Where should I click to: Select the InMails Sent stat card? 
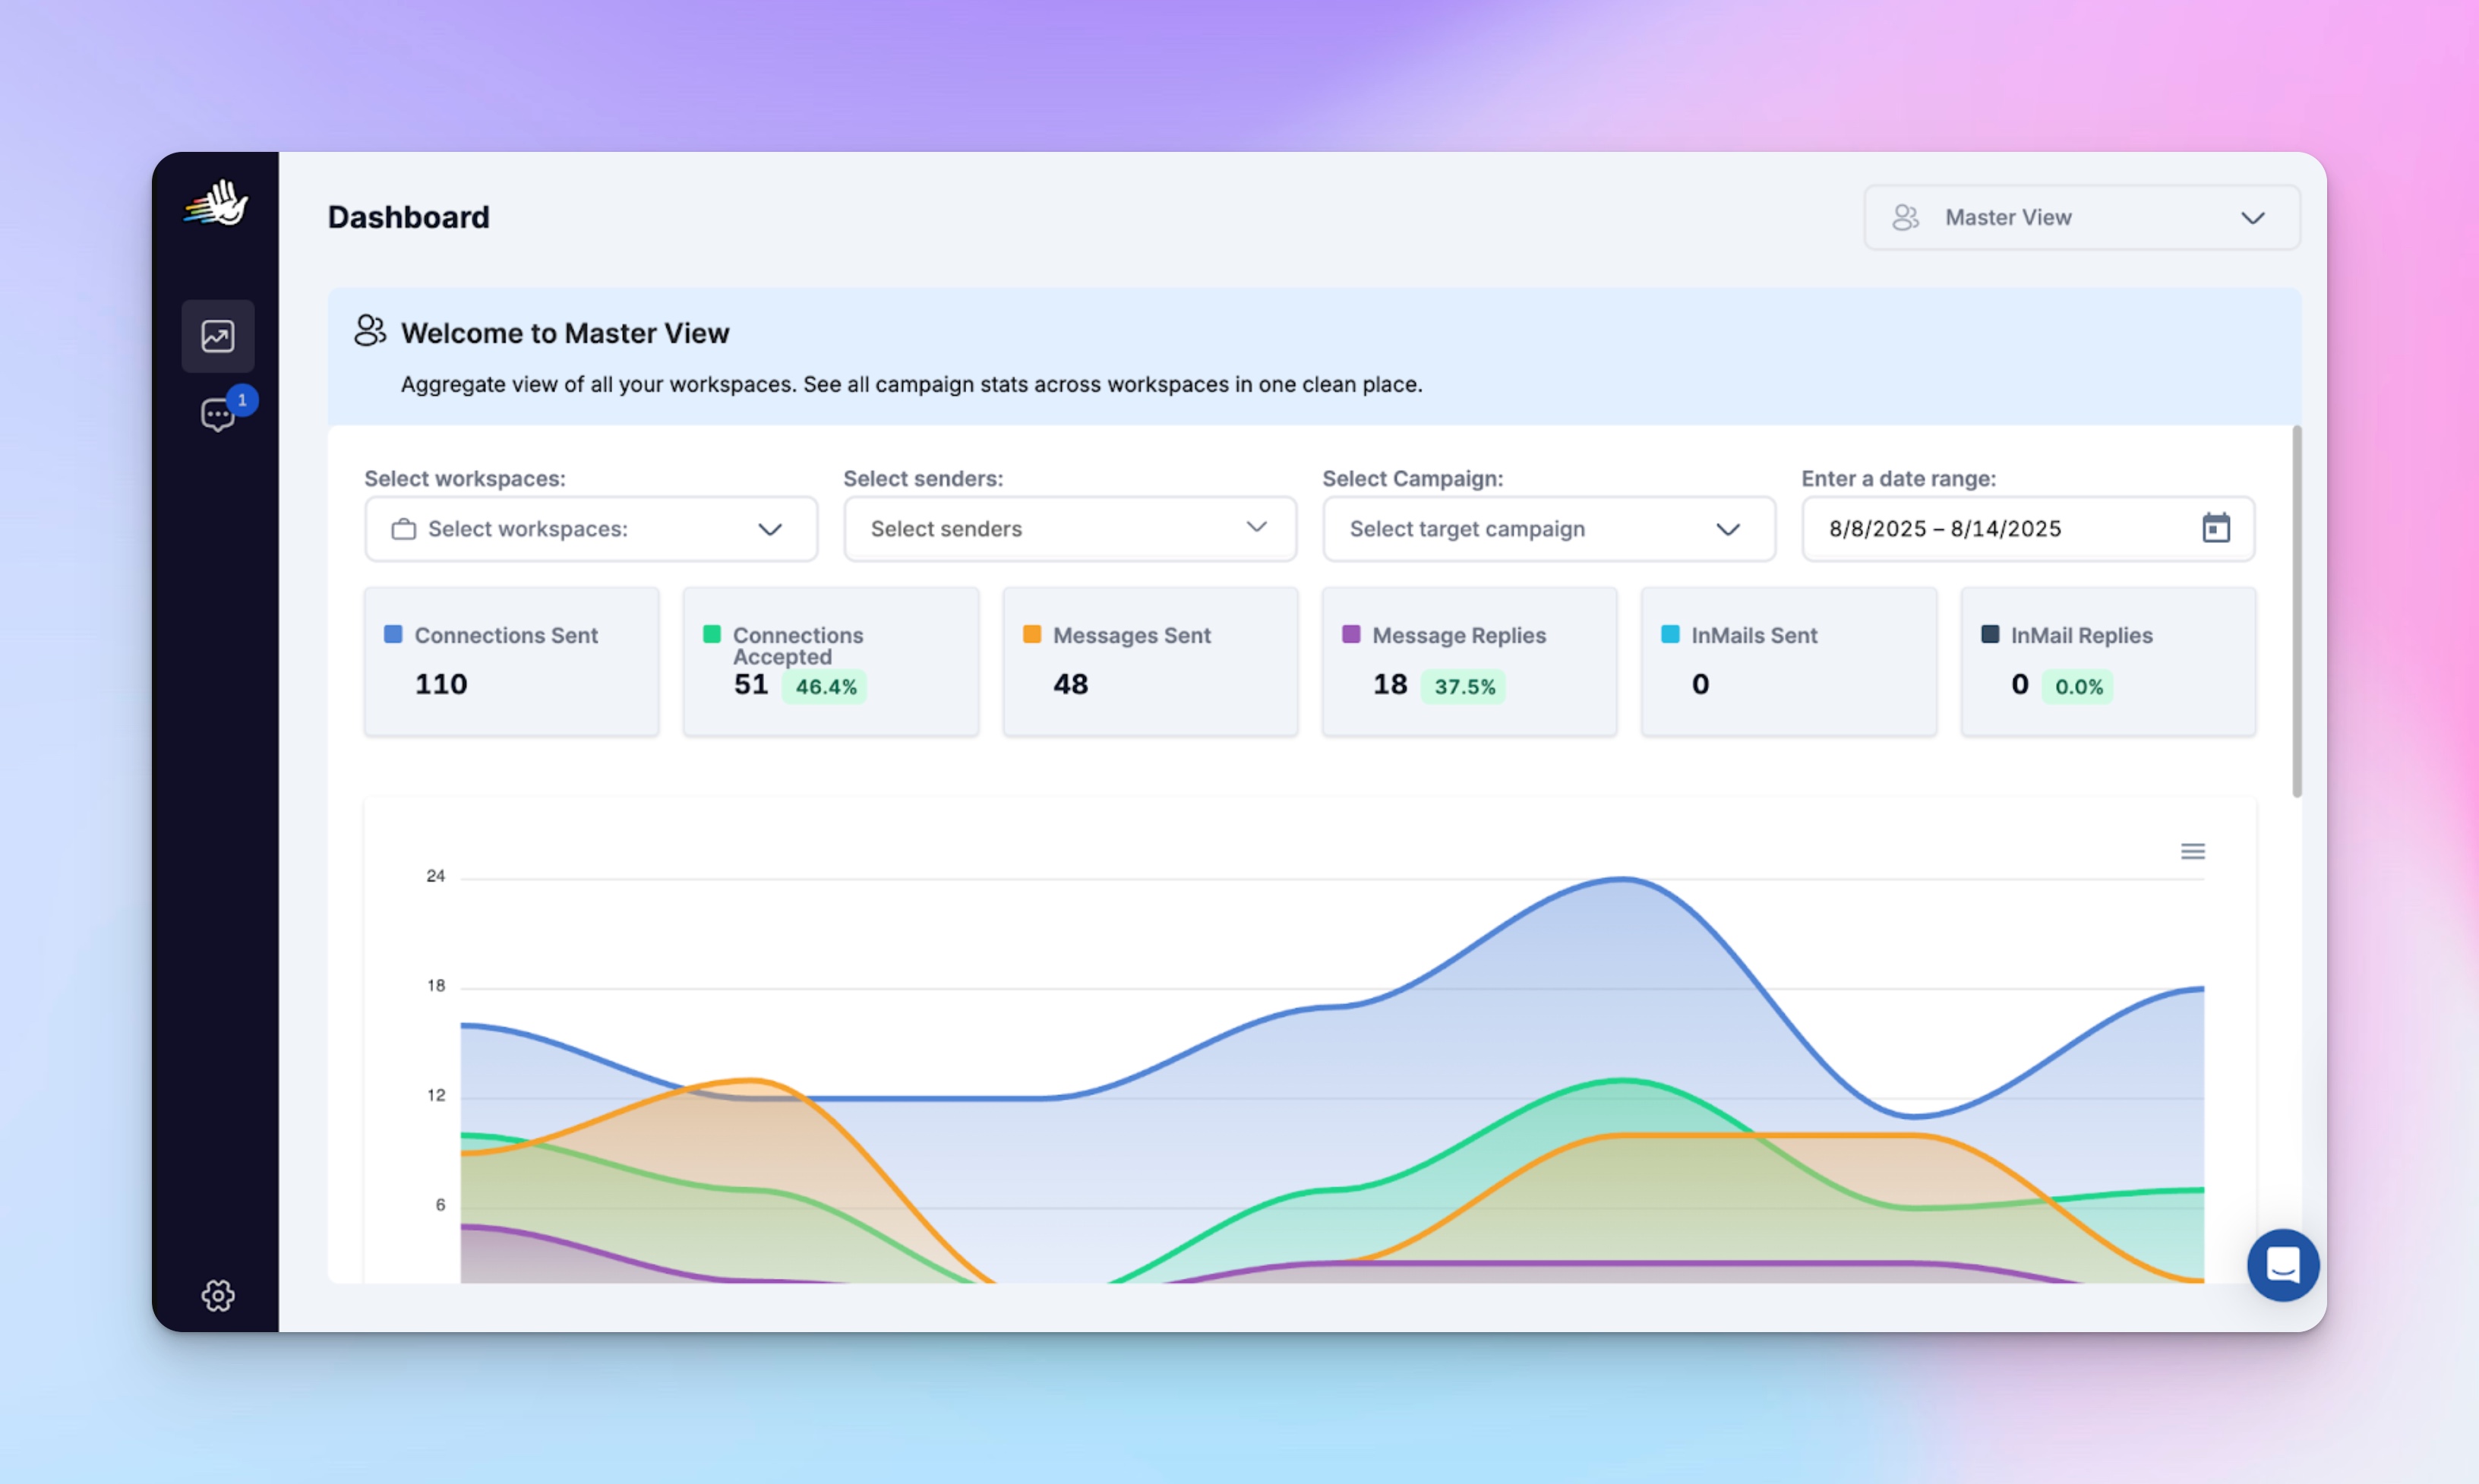click(1789, 662)
